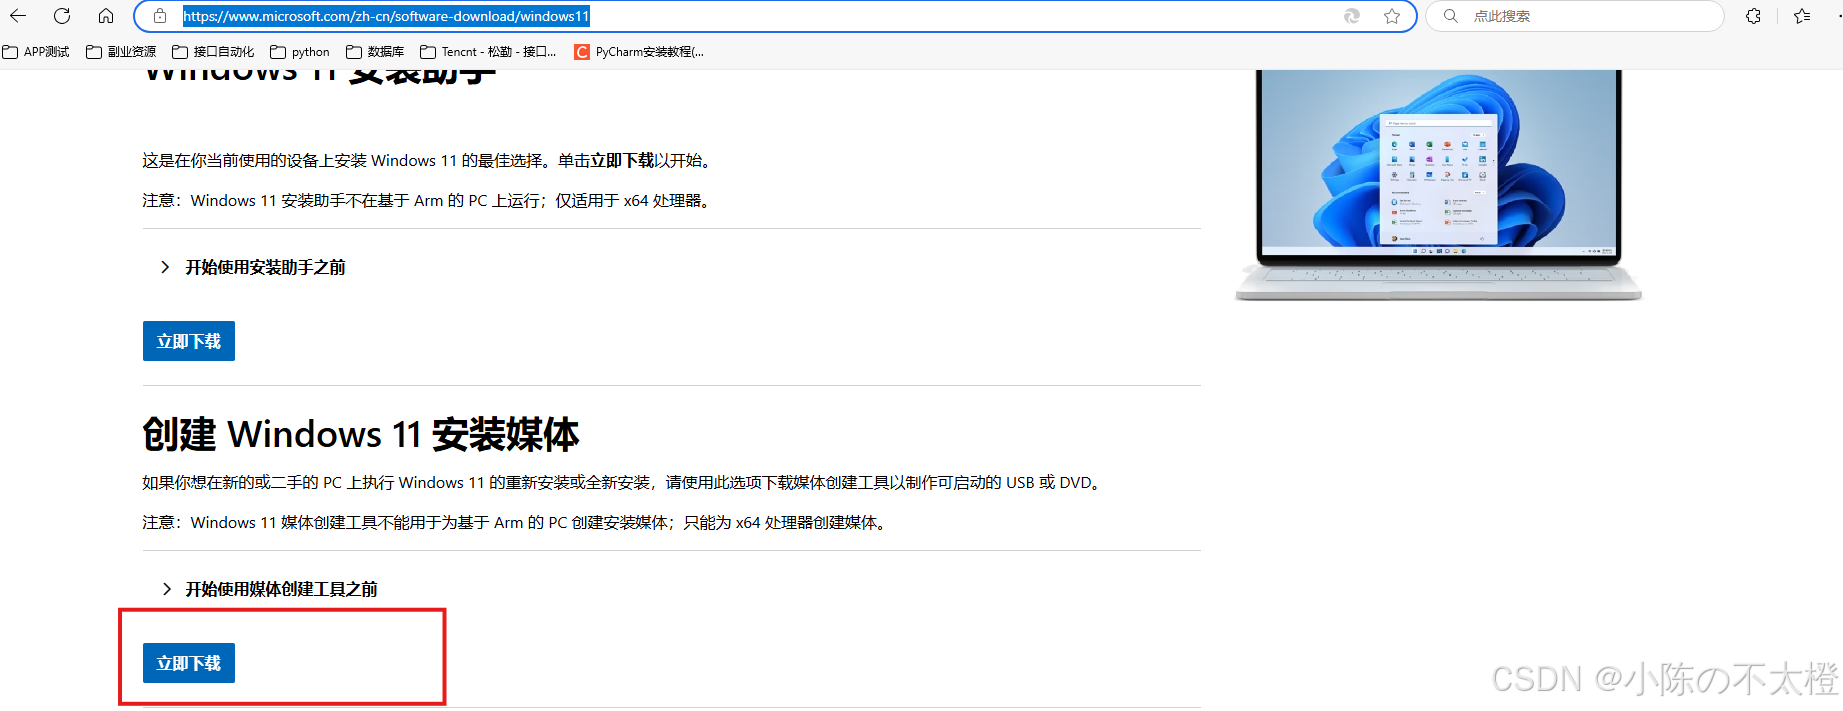Click the Windows 11 laptop image

click(x=1439, y=185)
